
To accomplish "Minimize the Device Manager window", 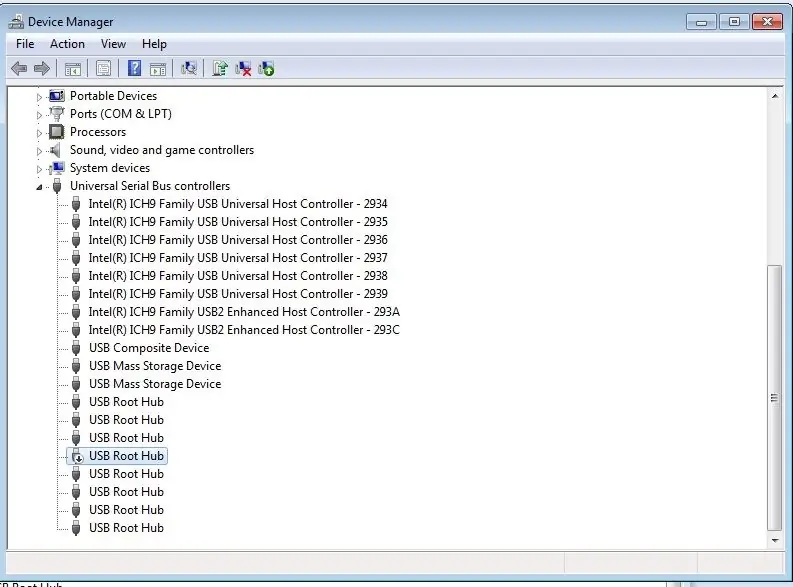I will 701,22.
